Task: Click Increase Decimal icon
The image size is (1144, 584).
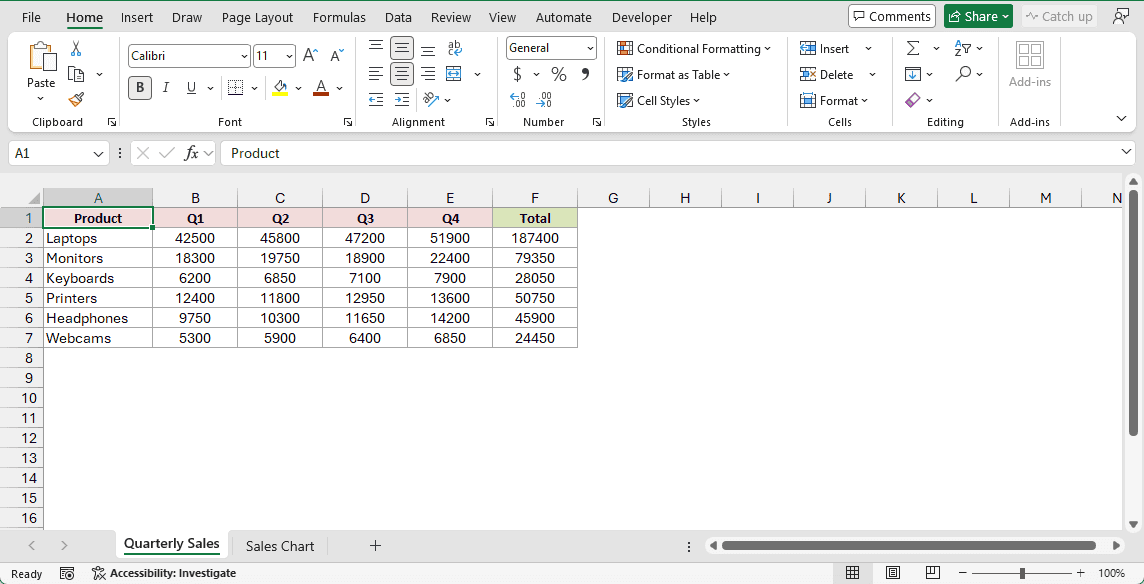Action: click(518, 99)
